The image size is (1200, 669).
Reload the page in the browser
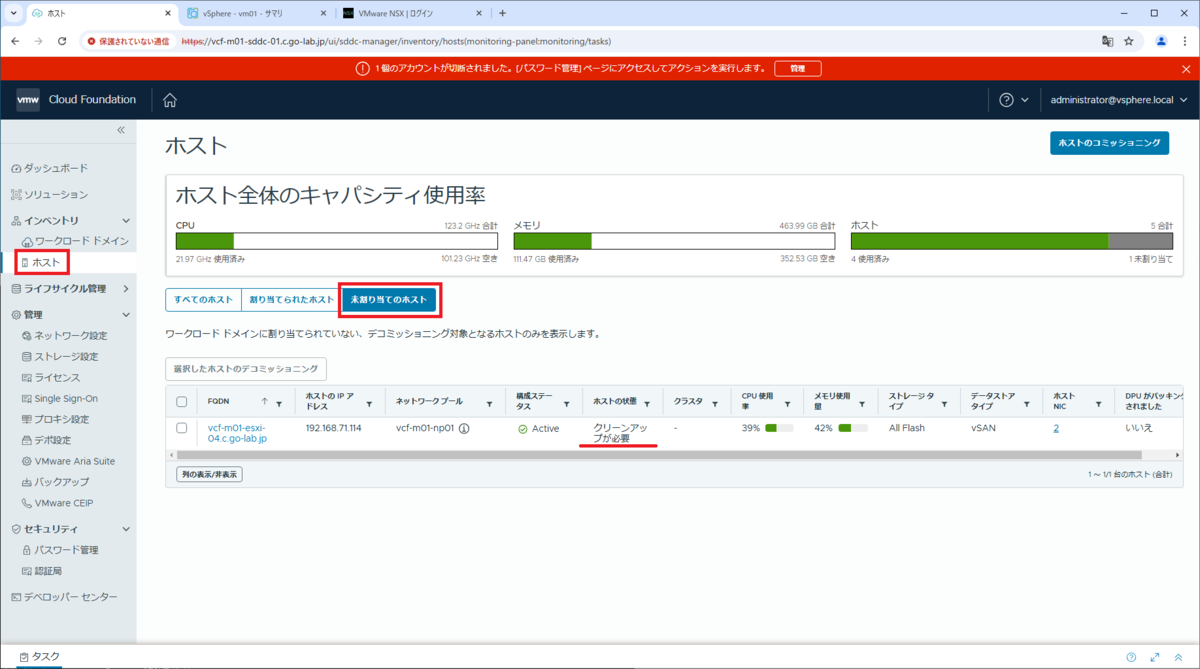(62, 41)
